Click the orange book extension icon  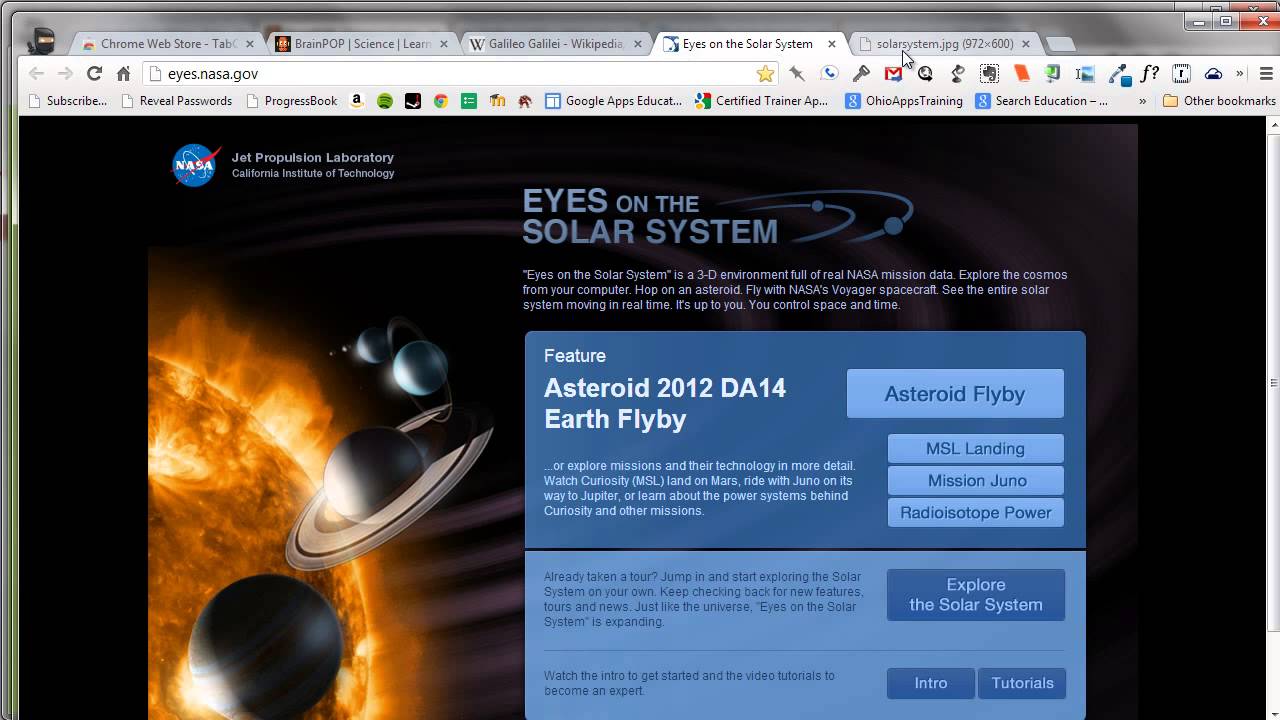tap(1021, 73)
